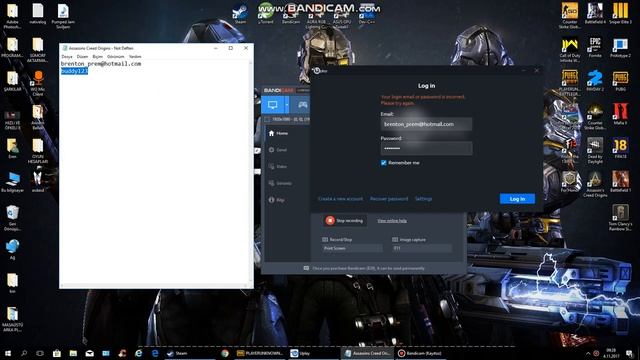
Task: Select the Assassin's Creed Origins desktop icon
Action: [x=595, y=184]
